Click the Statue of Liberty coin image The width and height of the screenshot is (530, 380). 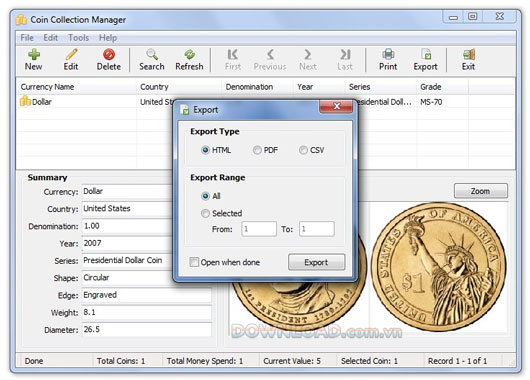[x=438, y=267]
